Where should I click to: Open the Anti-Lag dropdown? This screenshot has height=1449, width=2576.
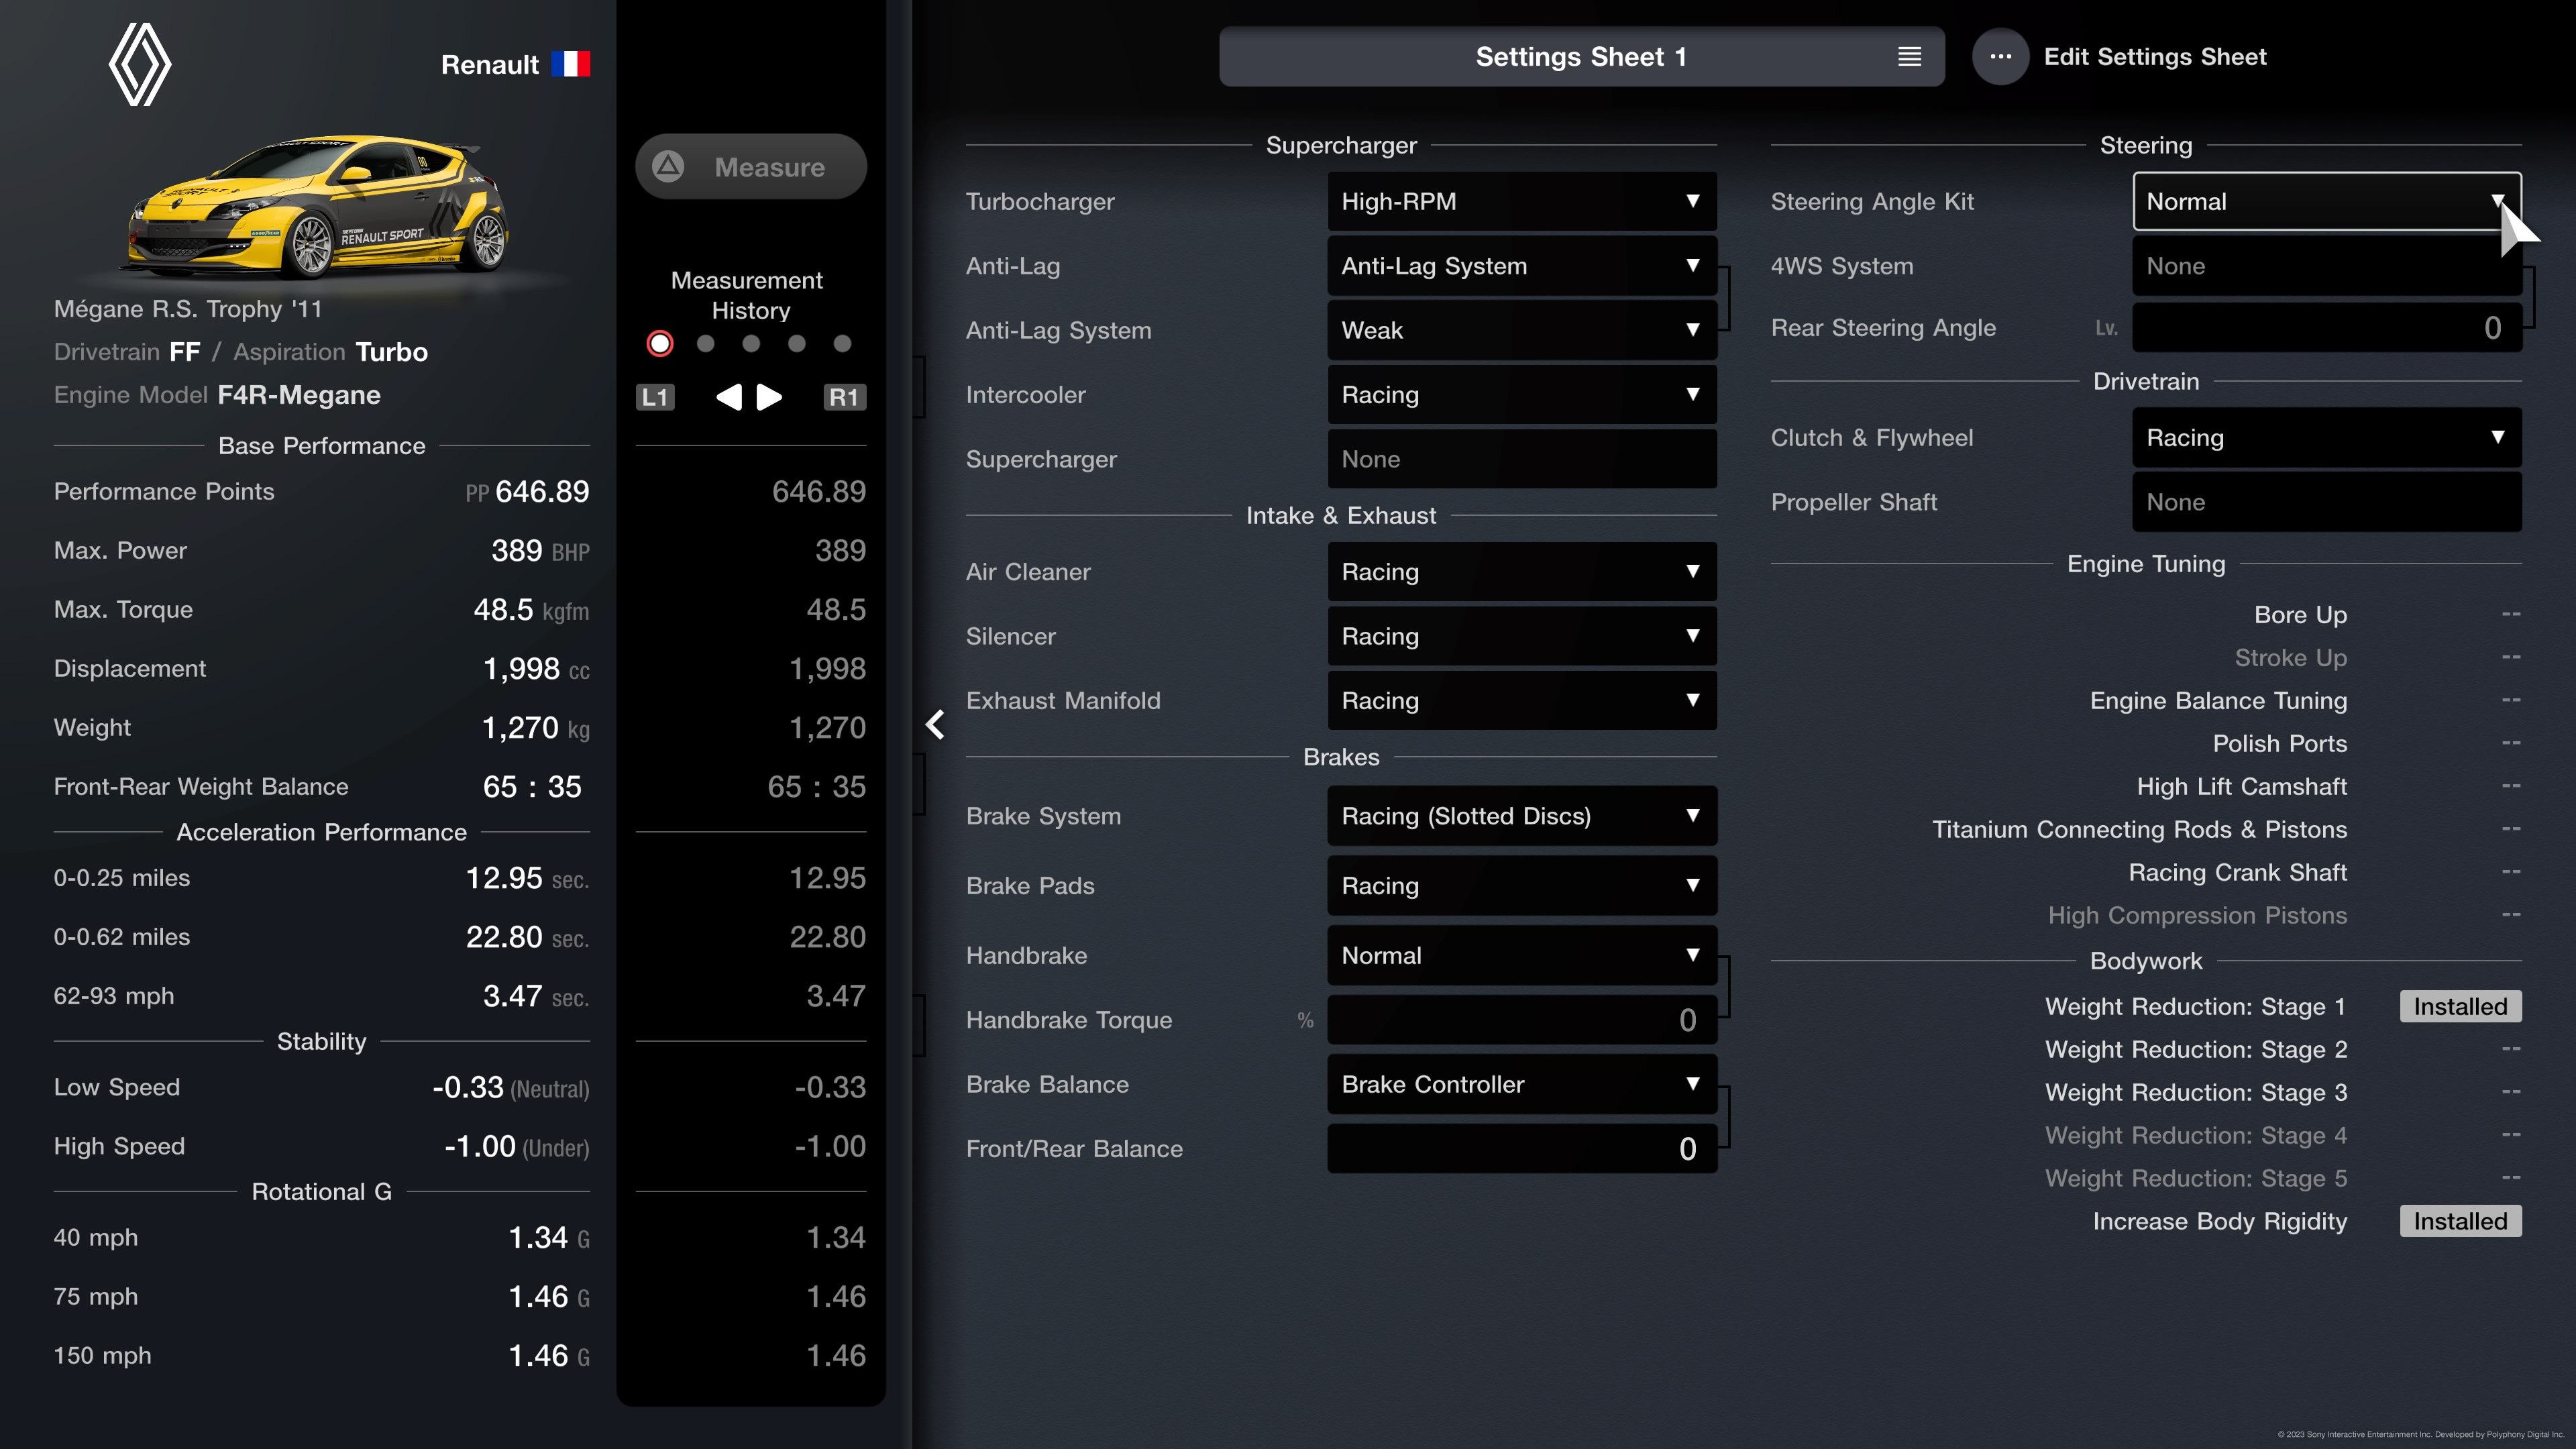1522,266
